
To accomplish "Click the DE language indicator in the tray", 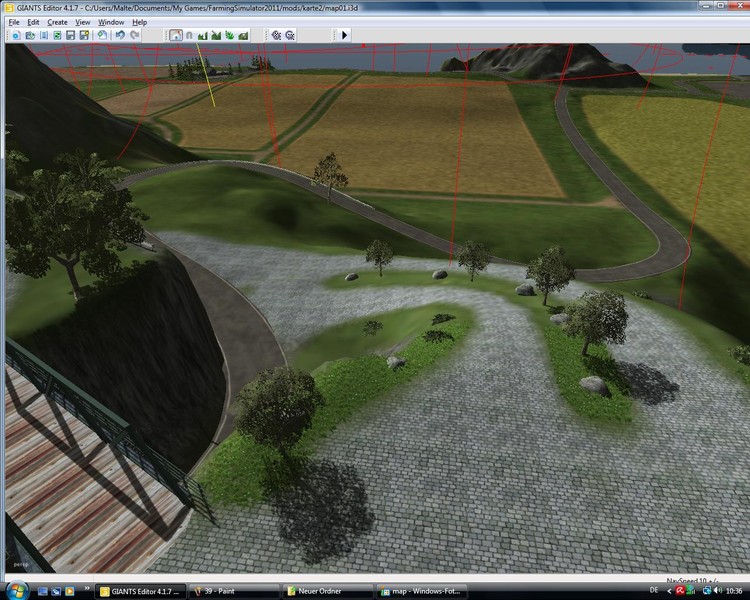I will [x=654, y=591].
